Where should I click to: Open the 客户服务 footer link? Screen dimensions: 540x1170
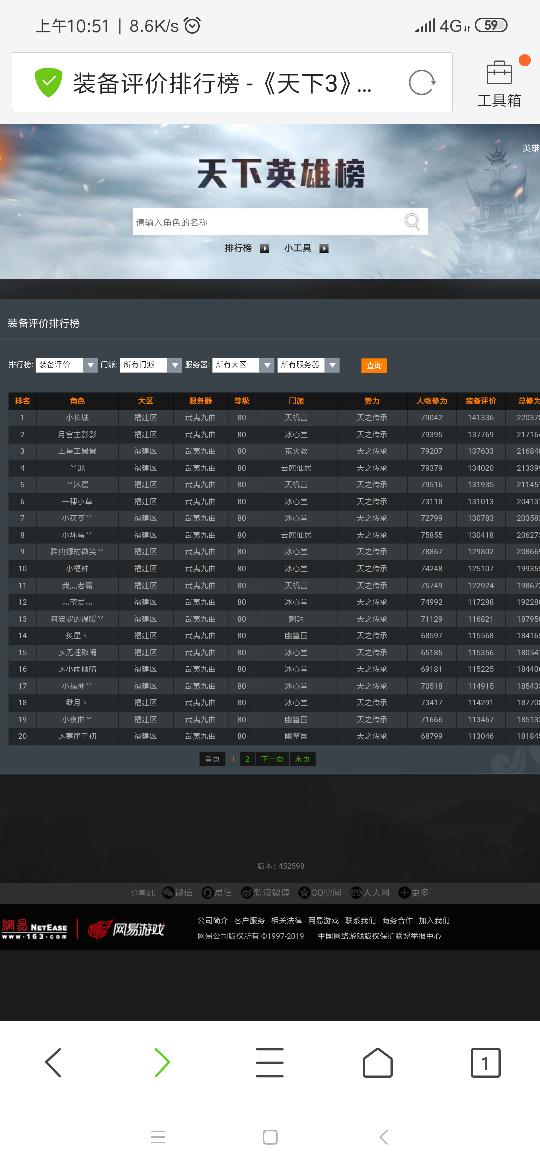pyautogui.click(x=249, y=921)
